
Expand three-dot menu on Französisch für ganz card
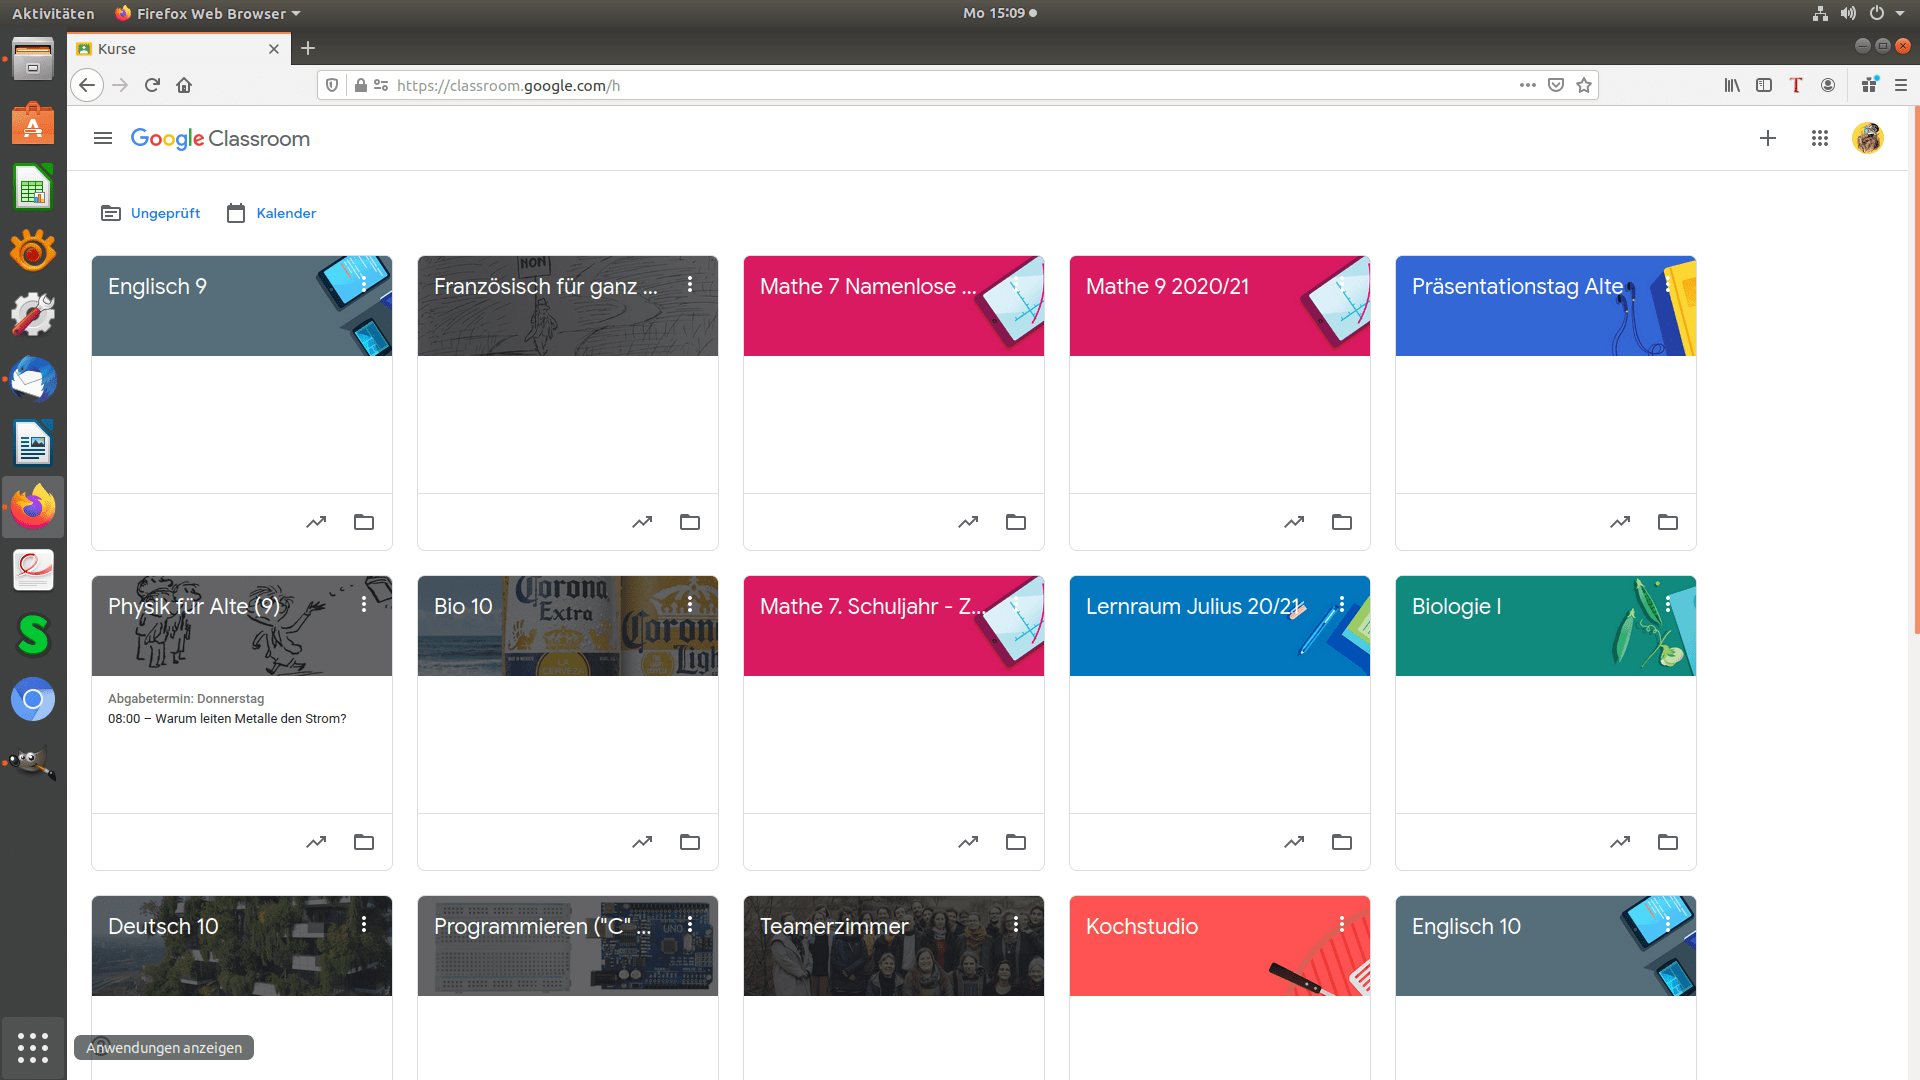pyautogui.click(x=690, y=285)
